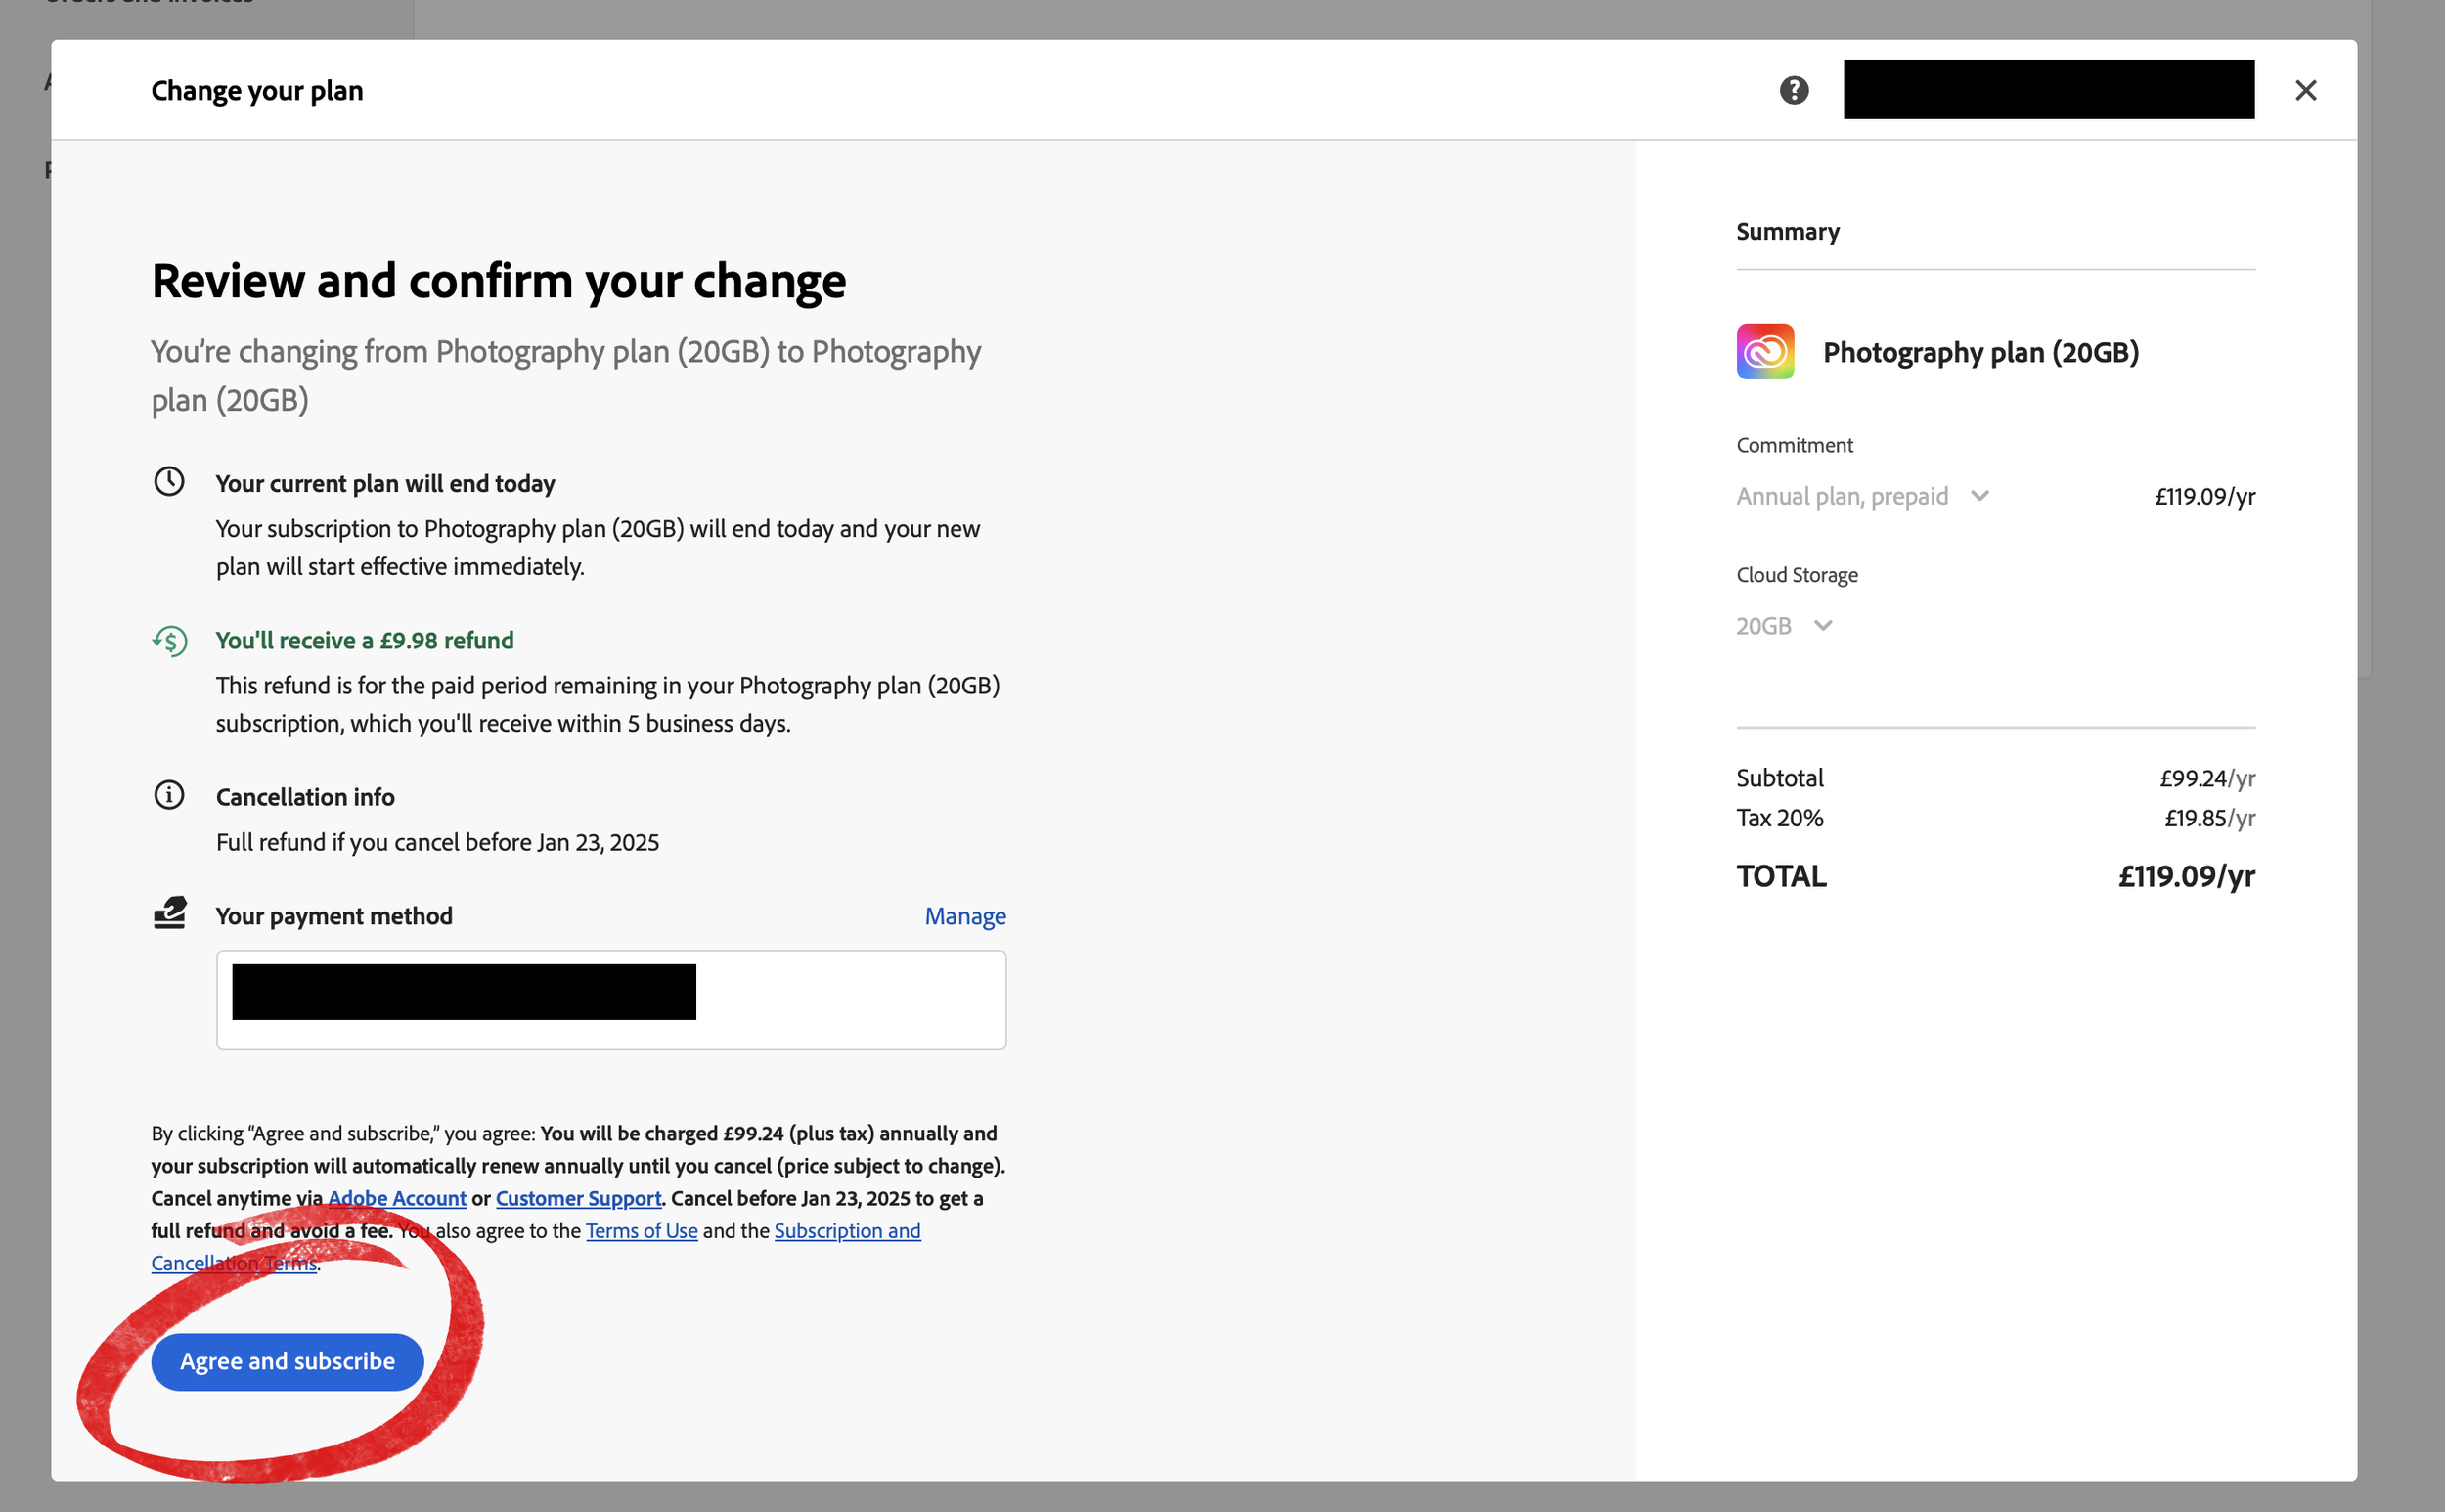Screen dimensions: 2445x1512
Task: Open the Annual plan, prepaid commitment dropdown
Action: [x=1843, y=496]
